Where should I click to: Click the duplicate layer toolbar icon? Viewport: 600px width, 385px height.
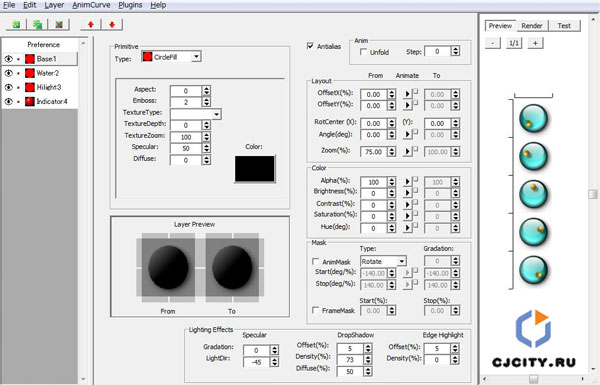coord(37,24)
